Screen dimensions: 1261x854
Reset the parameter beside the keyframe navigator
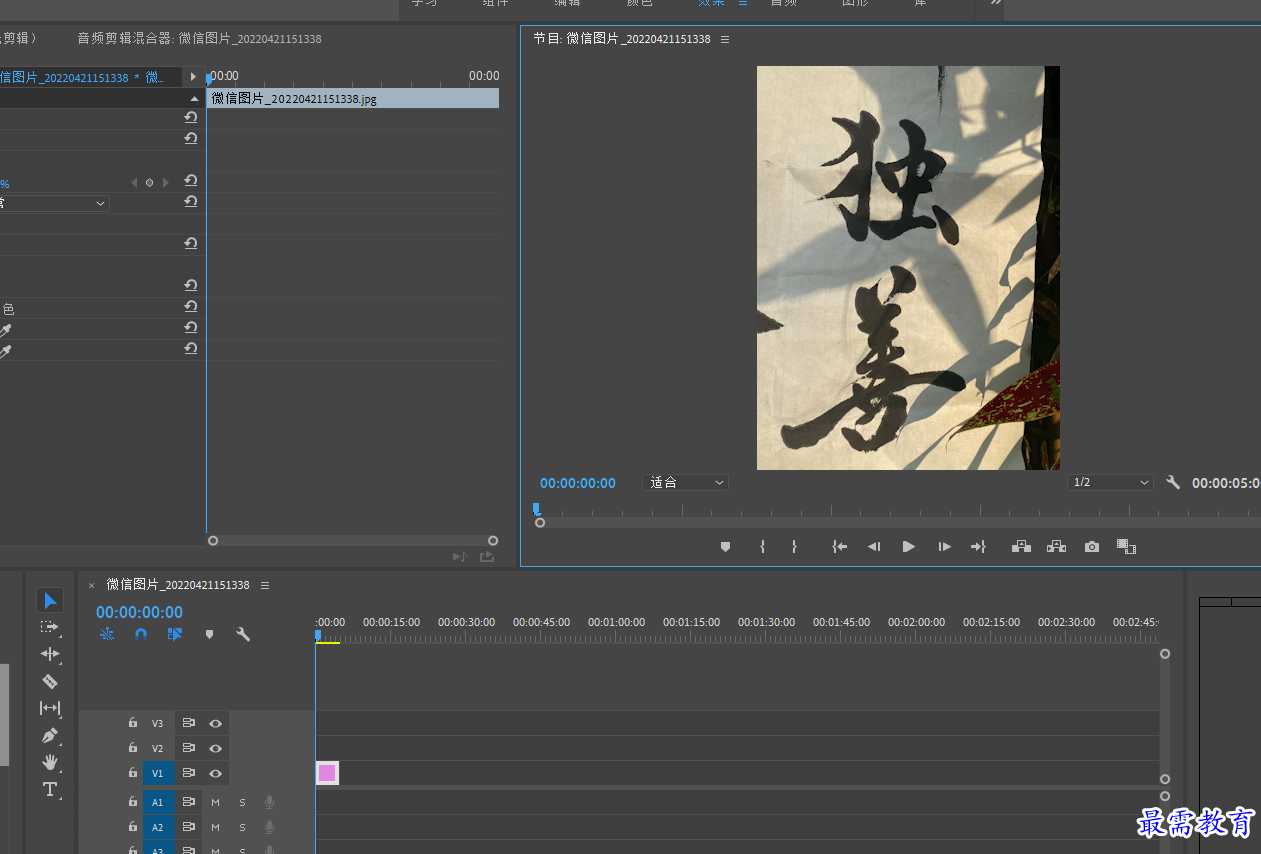click(190, 181)
